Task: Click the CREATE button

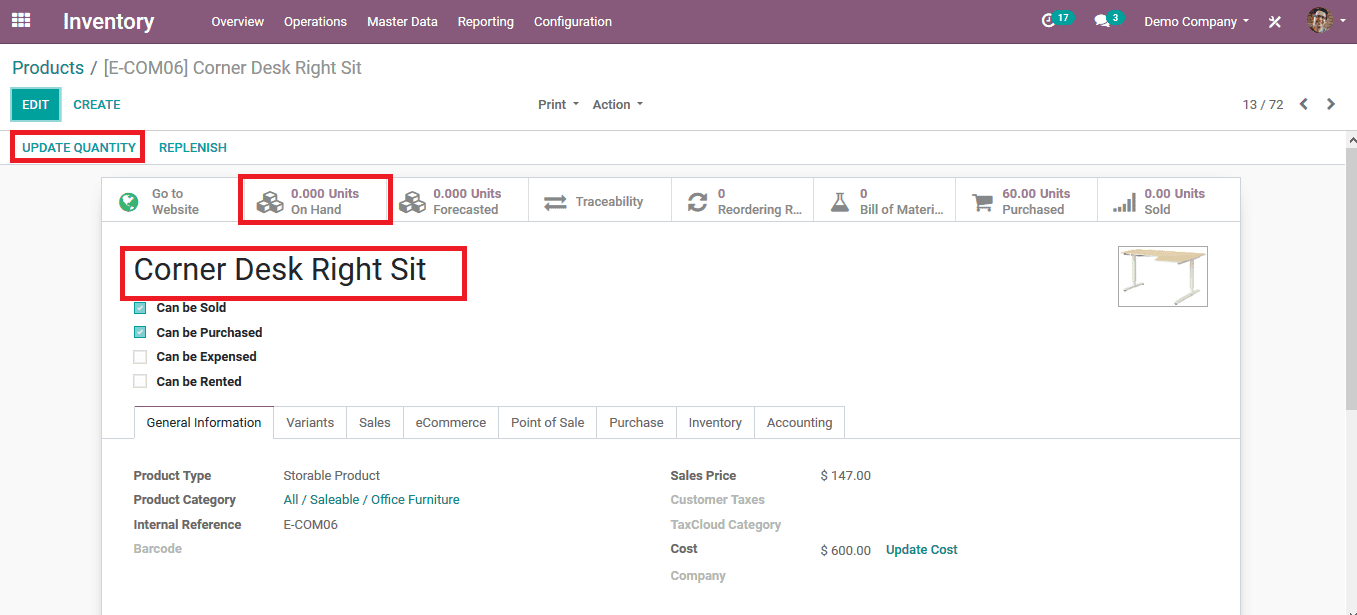Action: 97,104
